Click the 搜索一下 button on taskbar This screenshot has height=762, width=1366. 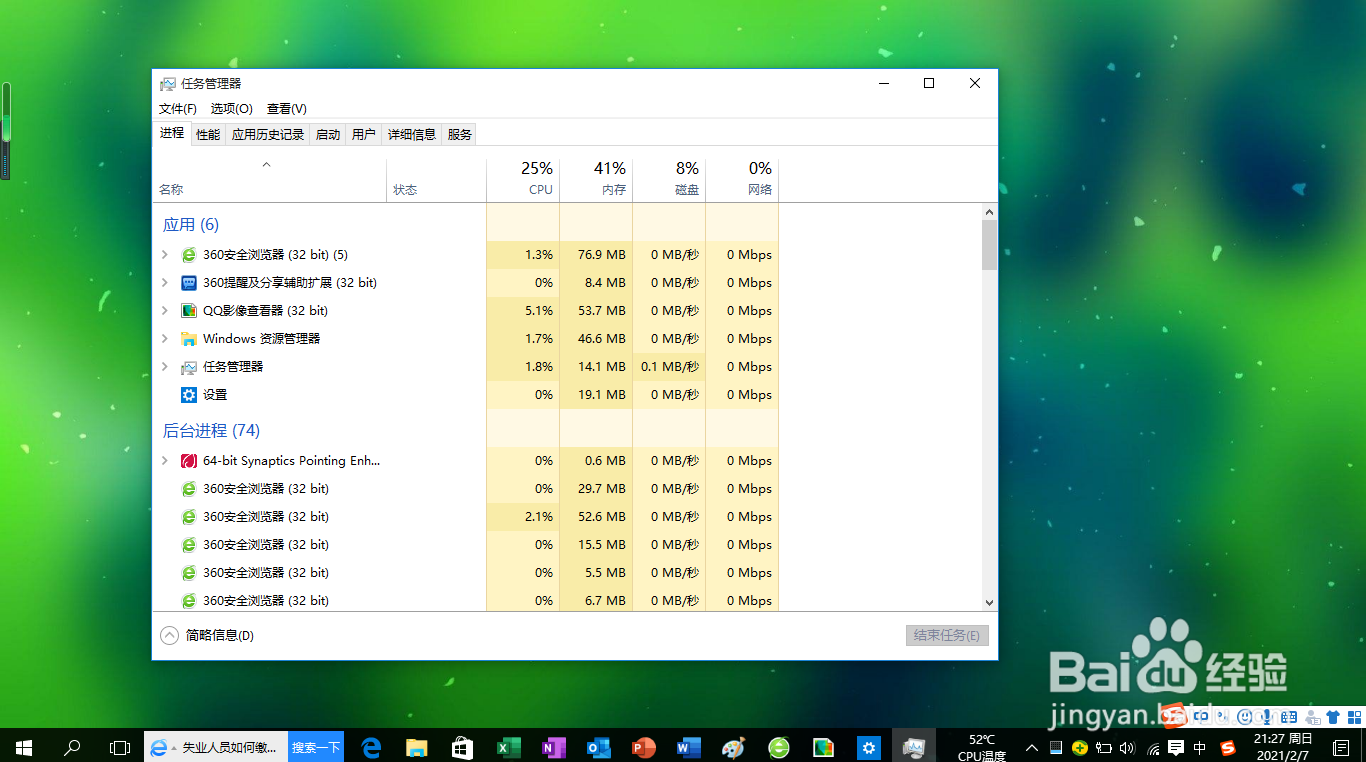(x=316, y=747)
